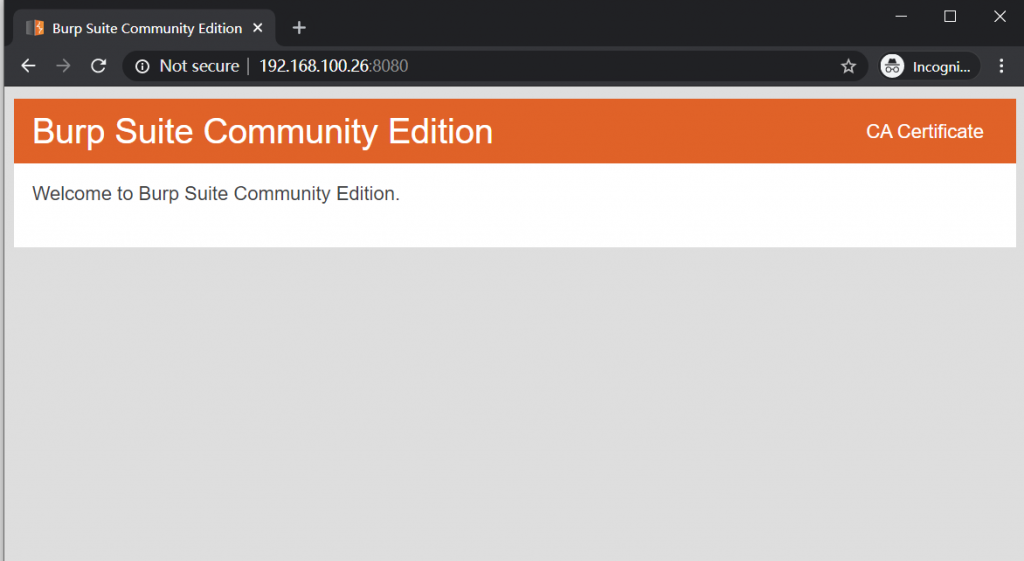Download the CA Certificate link
Viewport: 1024px width, 561px height.
click(x=924, y=131)
